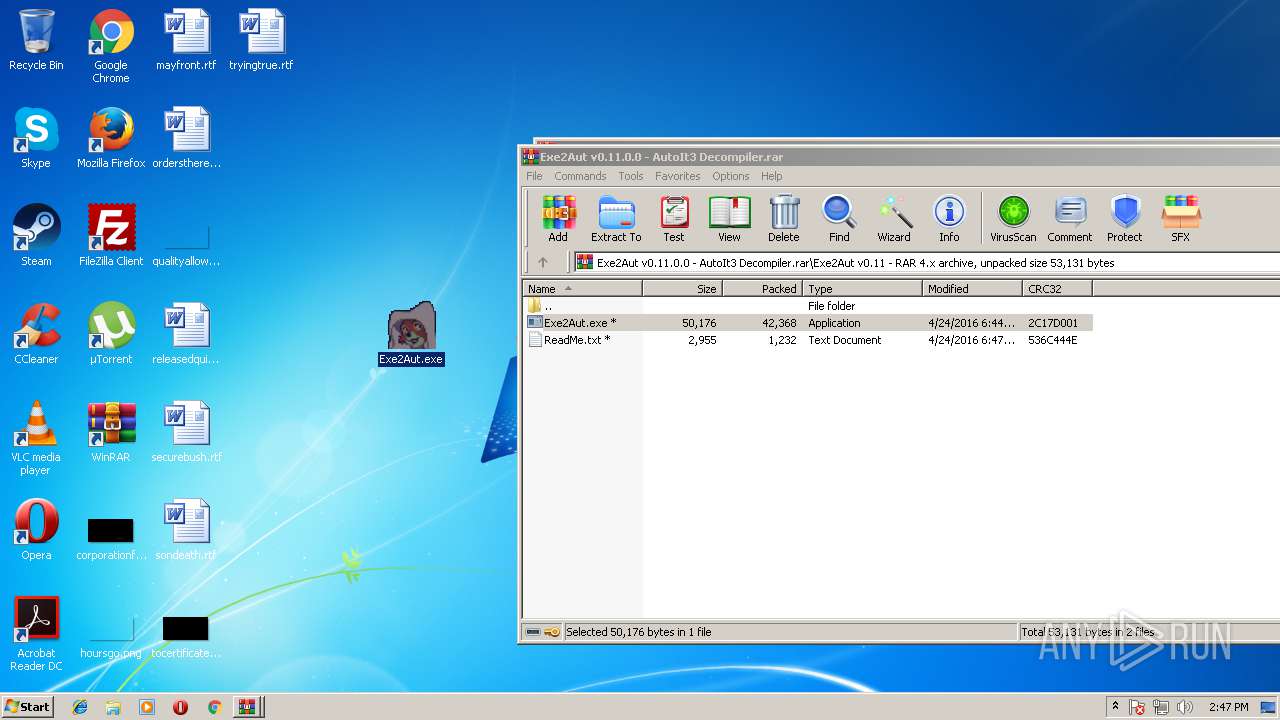The image size is (1280, 720).
Task: Open Windows Explorer from the taskbar
Action: (113, 707)
